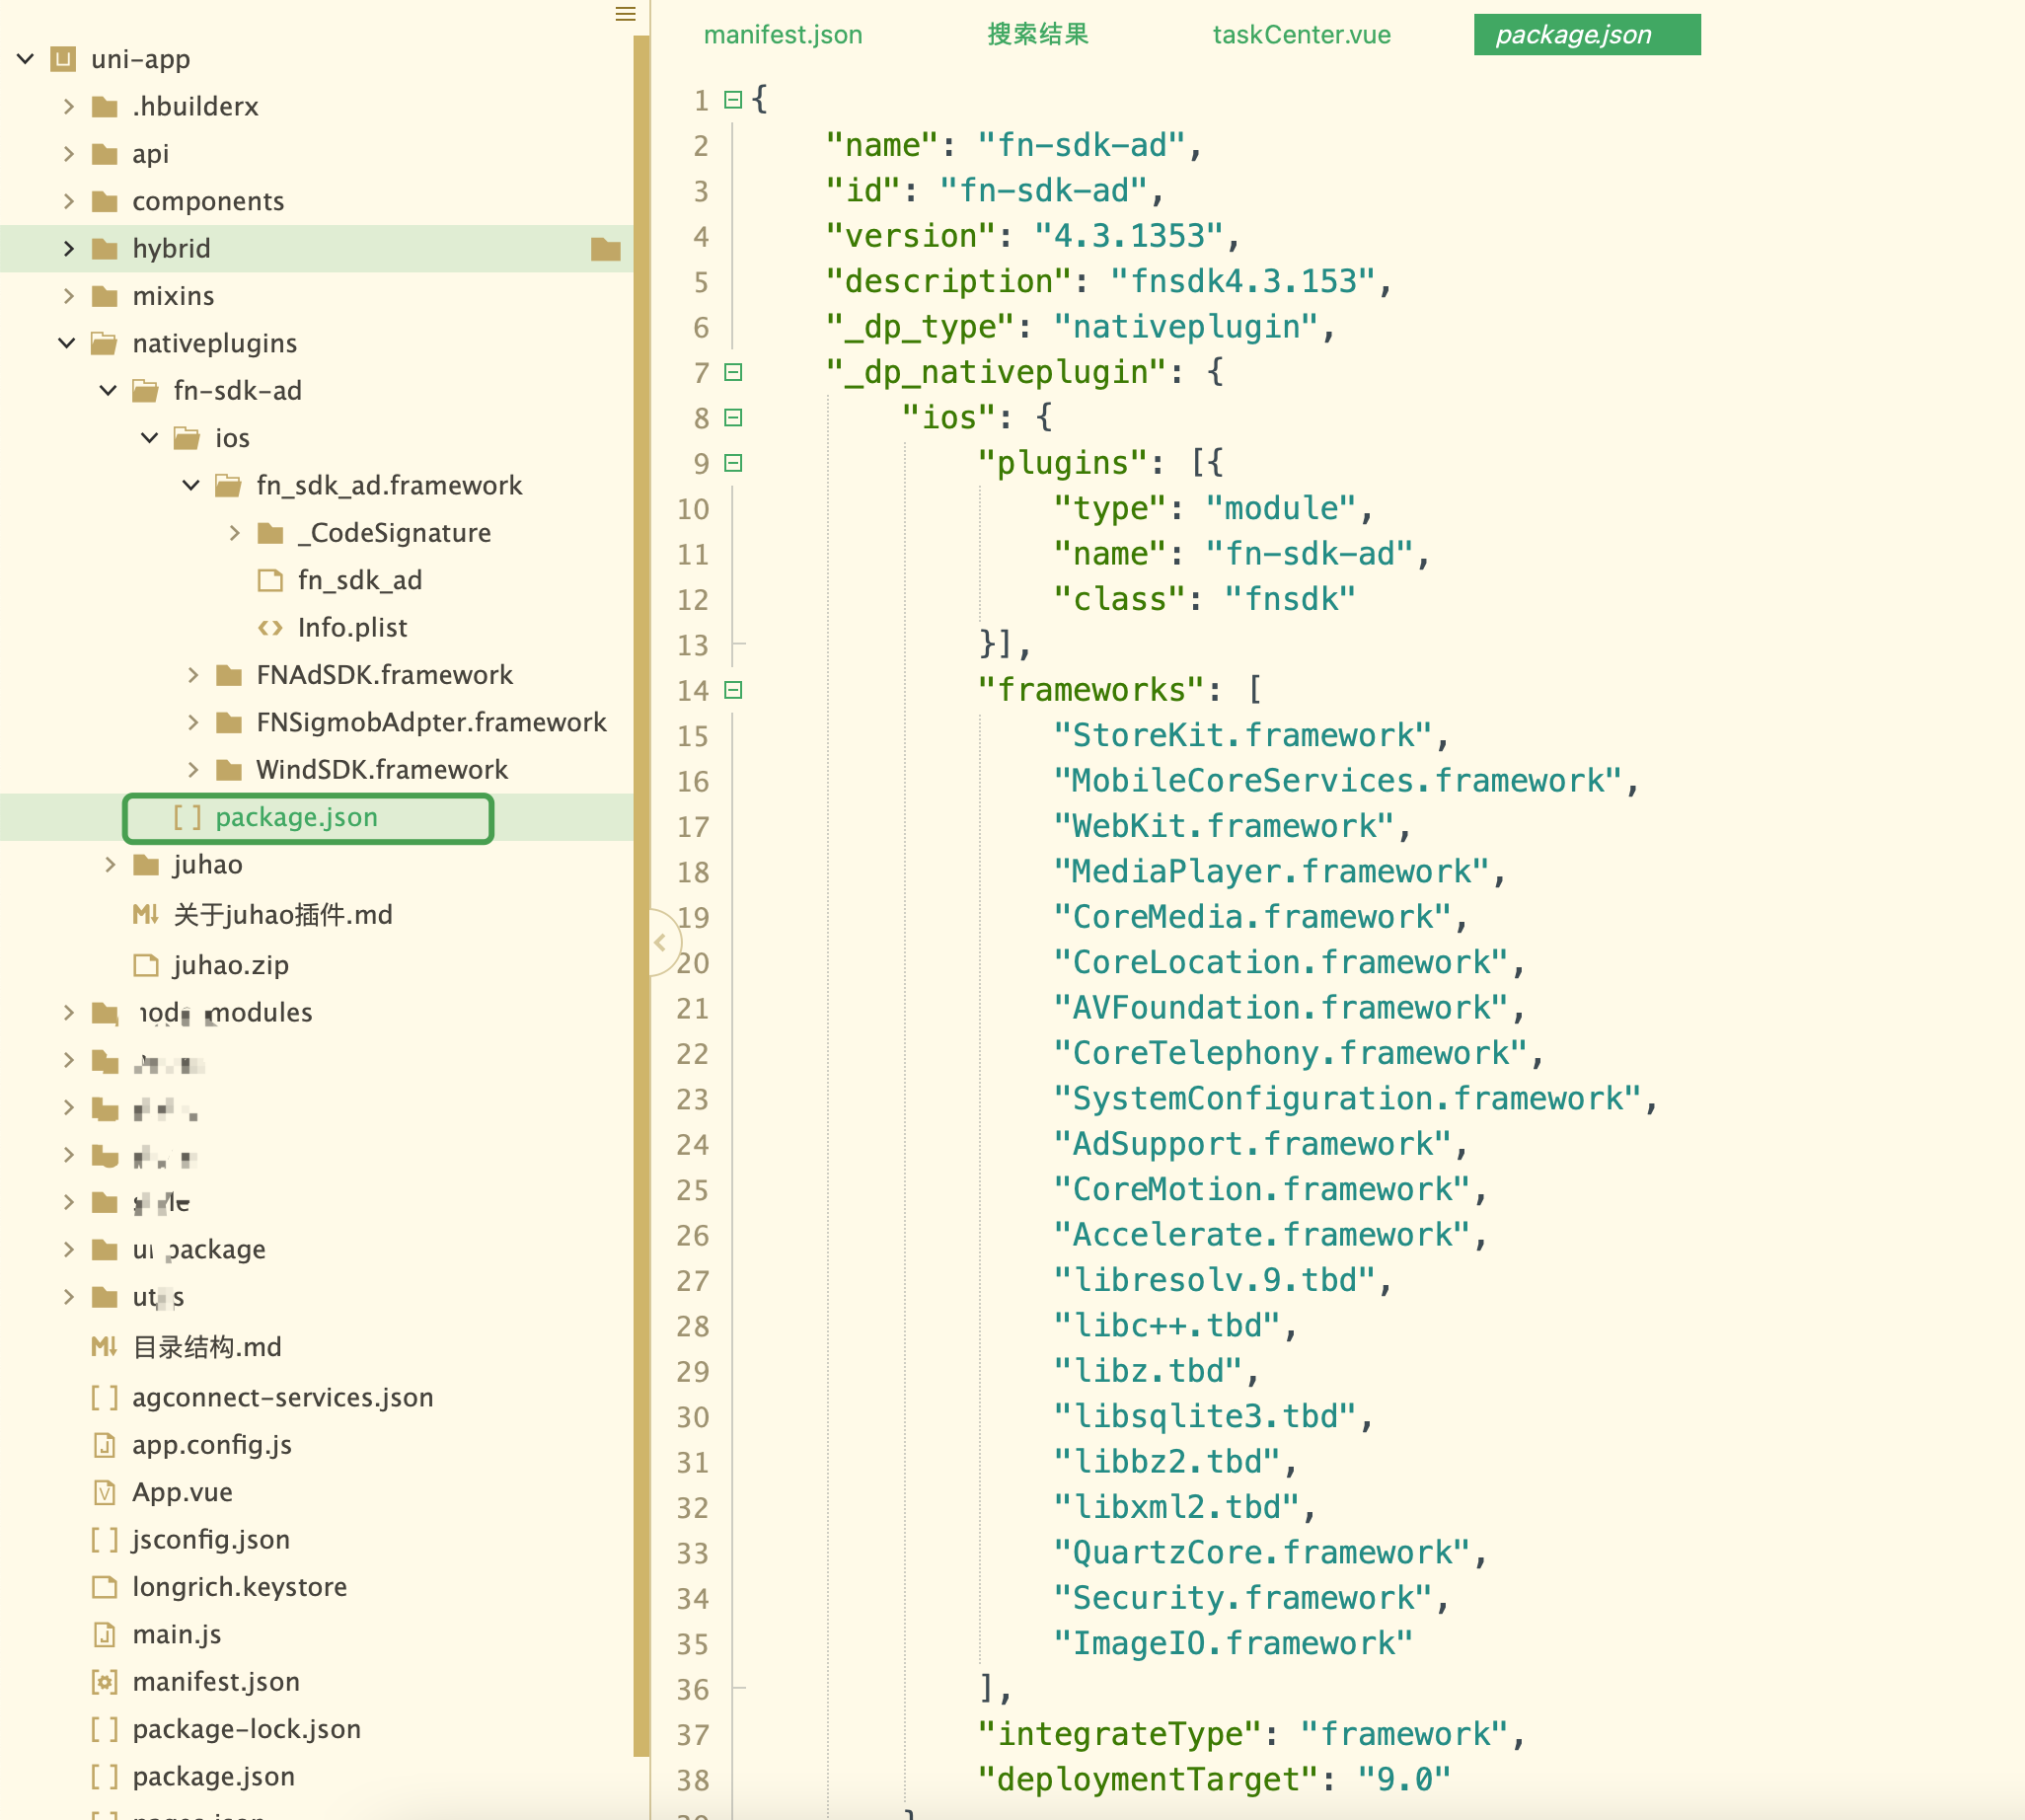
Task: Click the "integrateType" key on line 37
Action: click(1118, 1734)
